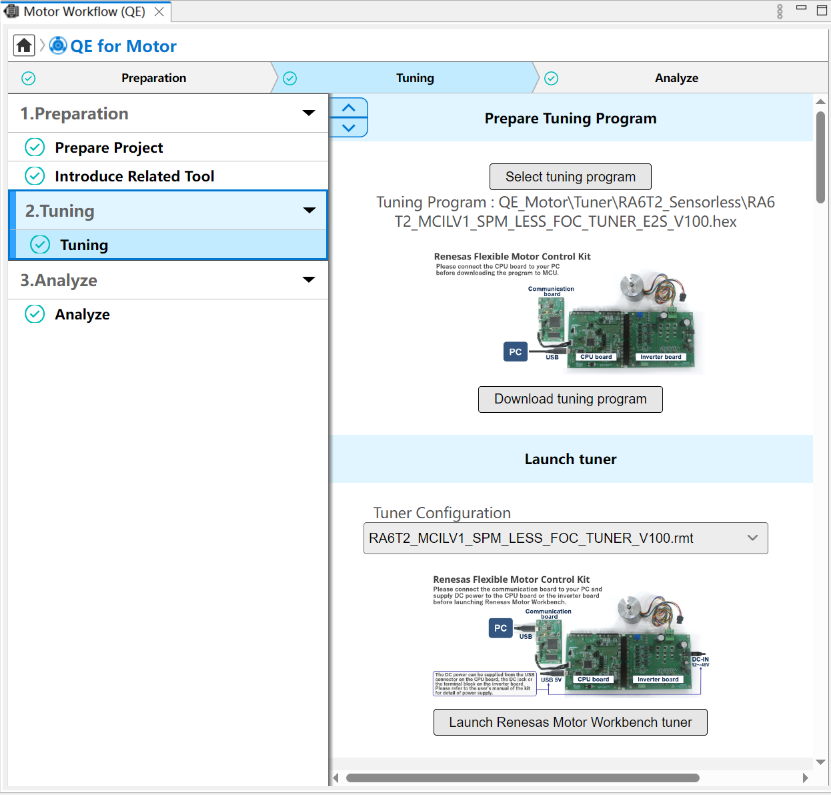Click Select tuning program button

coord(570,177)
